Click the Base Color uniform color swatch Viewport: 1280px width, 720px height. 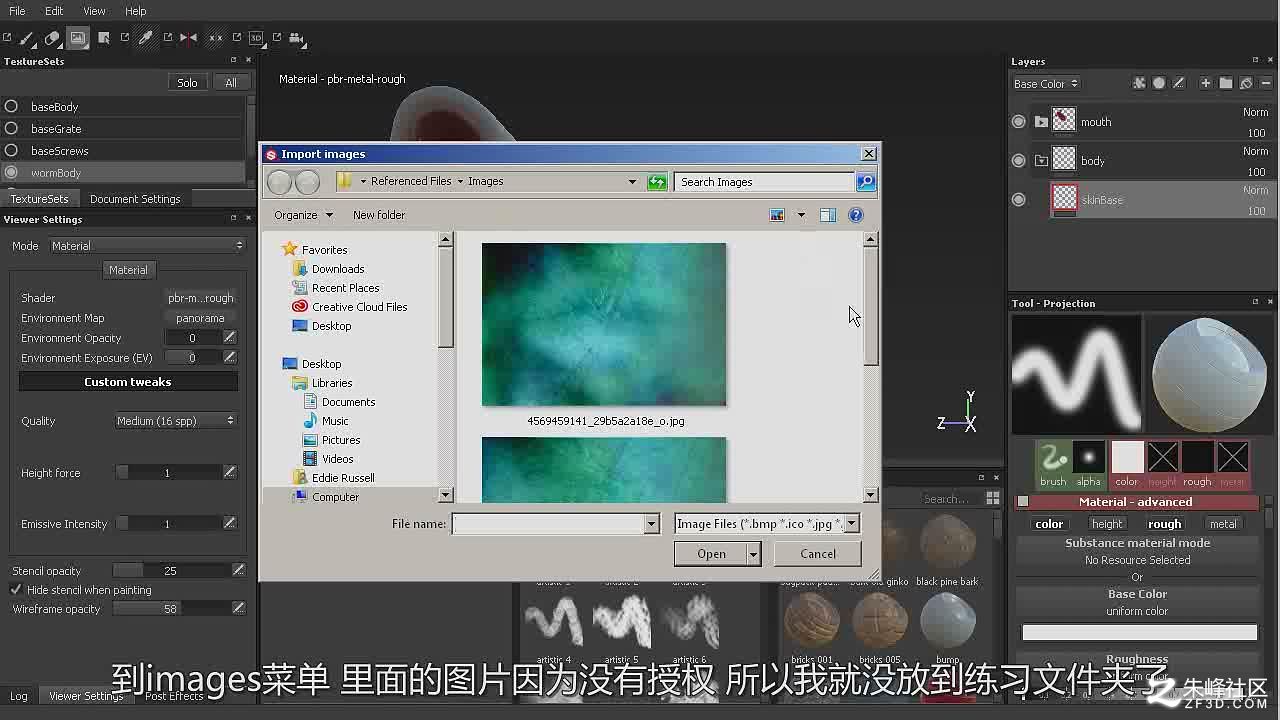pos(1139,632)
